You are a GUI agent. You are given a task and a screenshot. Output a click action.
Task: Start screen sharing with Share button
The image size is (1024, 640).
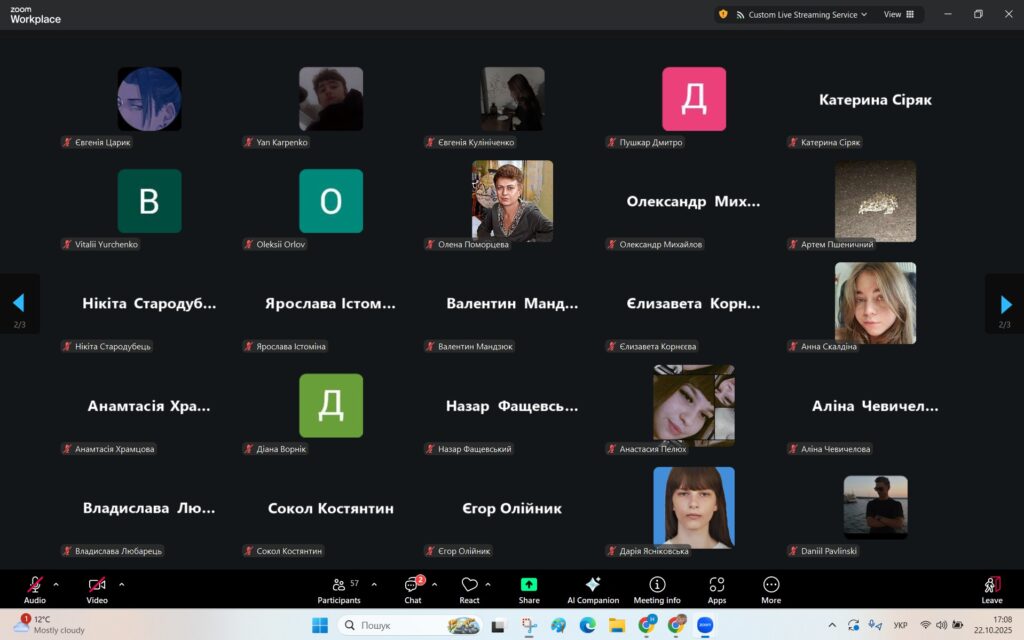529,589
